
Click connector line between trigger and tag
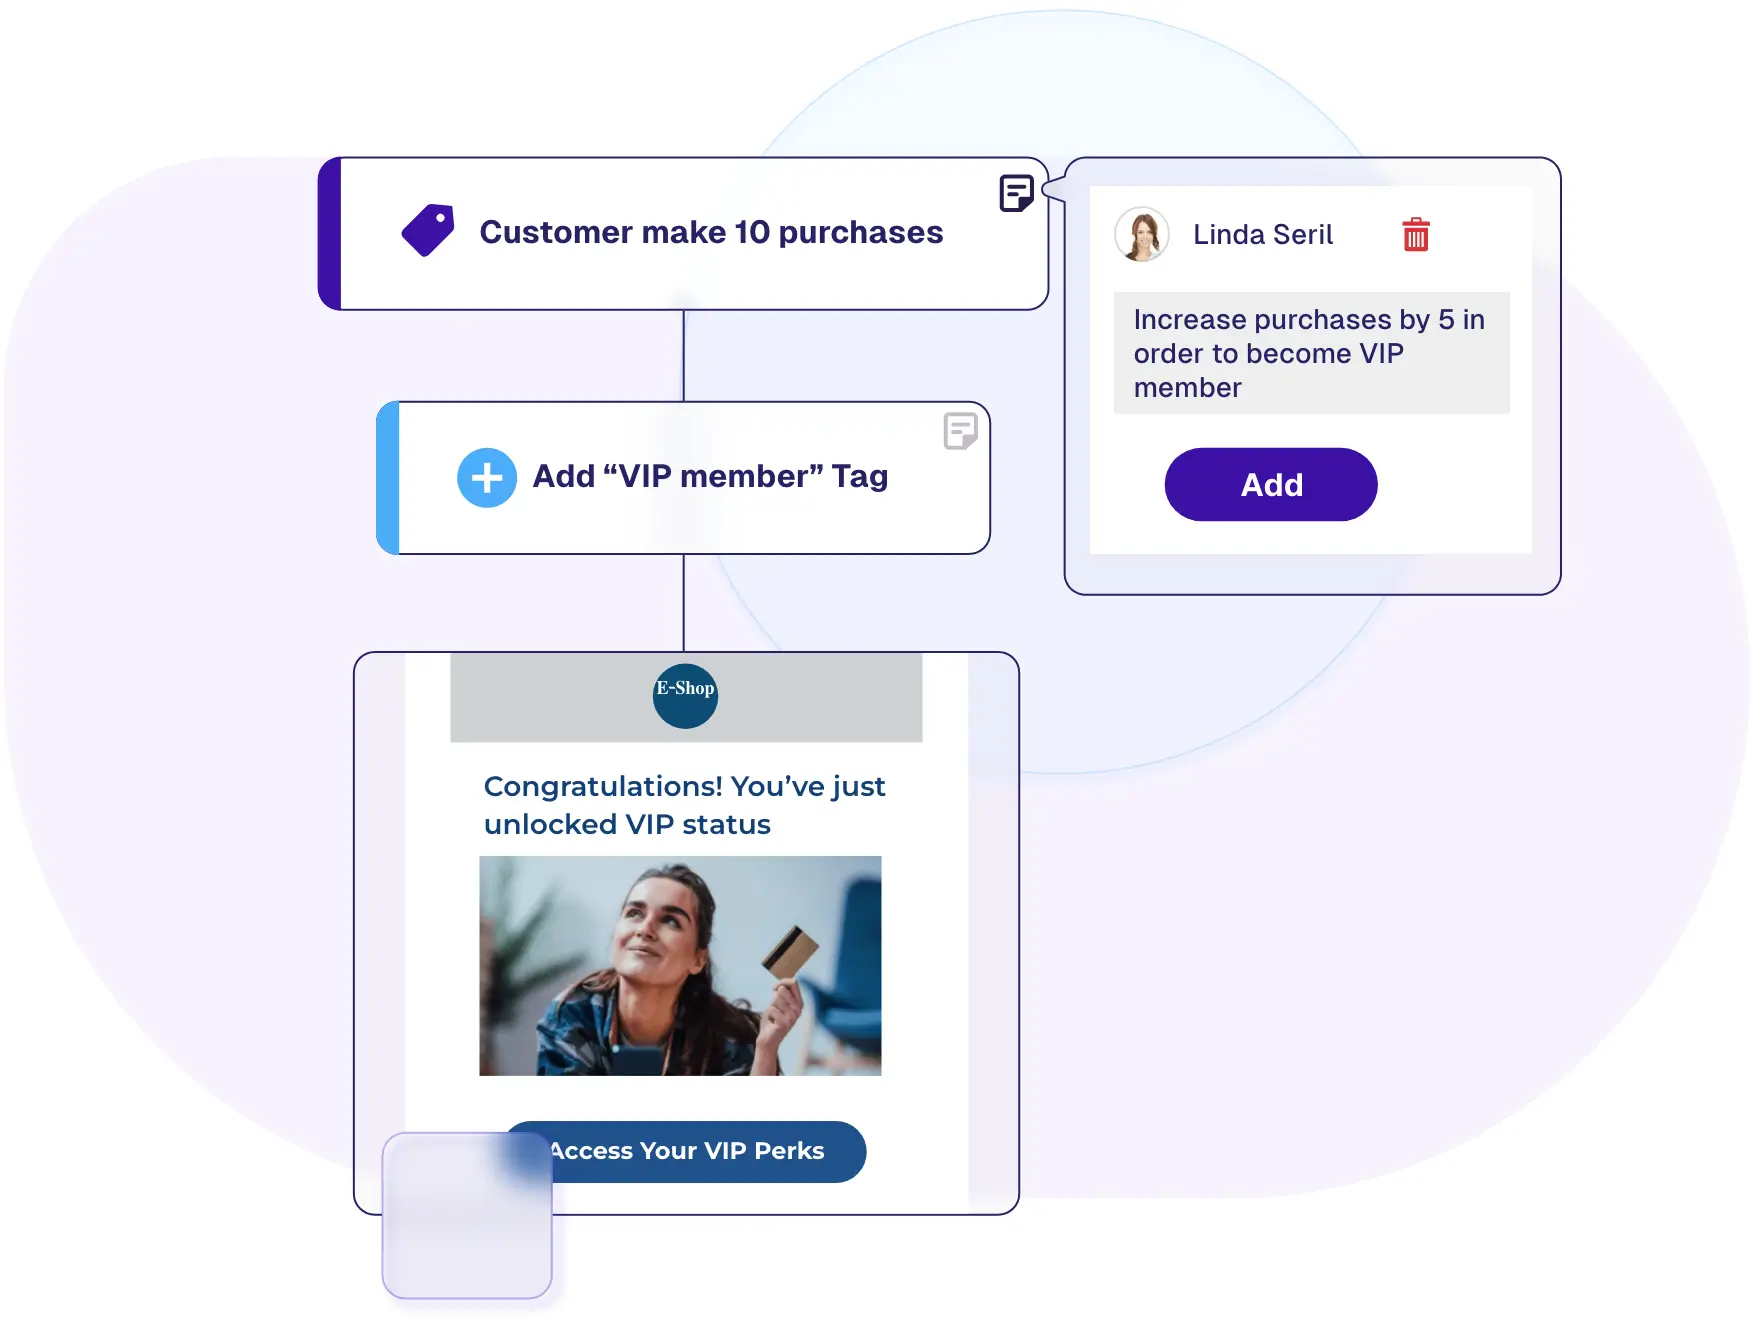(684, 356)
